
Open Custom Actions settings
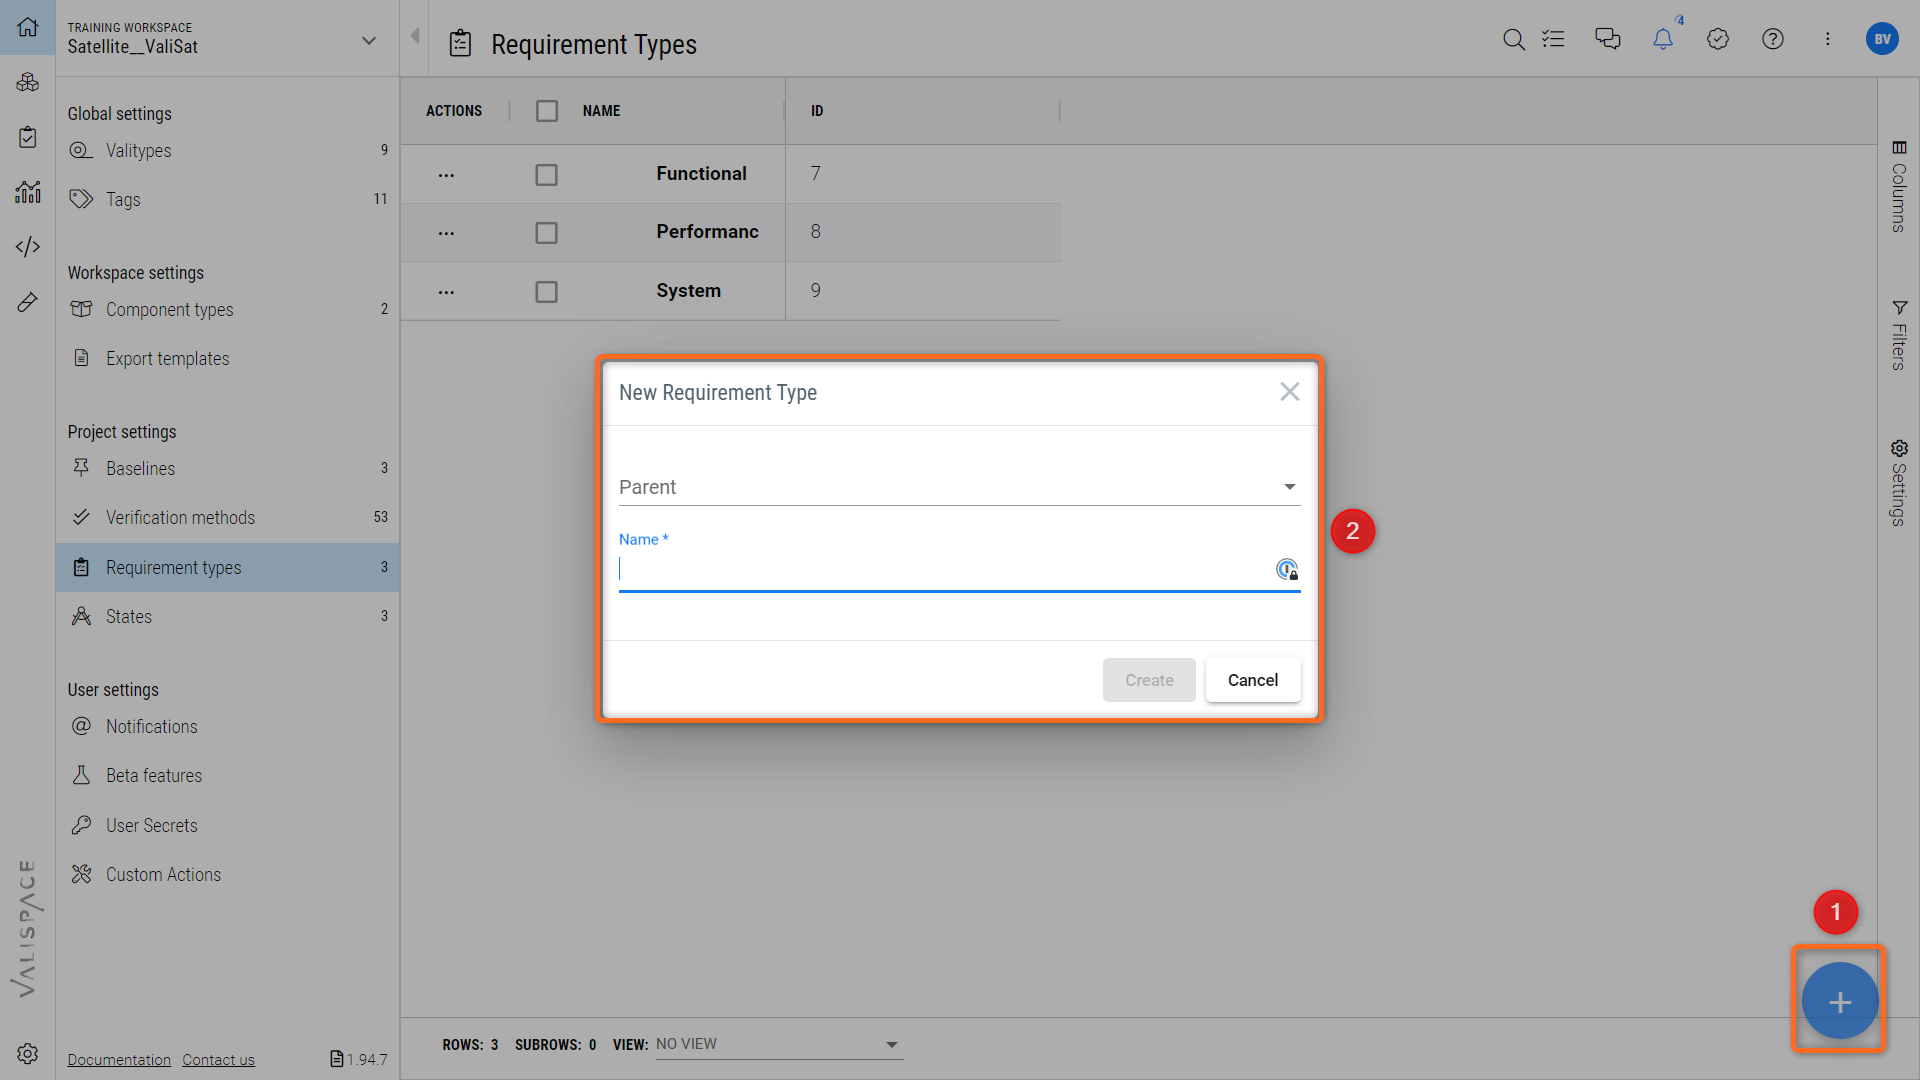[x=228, y=875]
